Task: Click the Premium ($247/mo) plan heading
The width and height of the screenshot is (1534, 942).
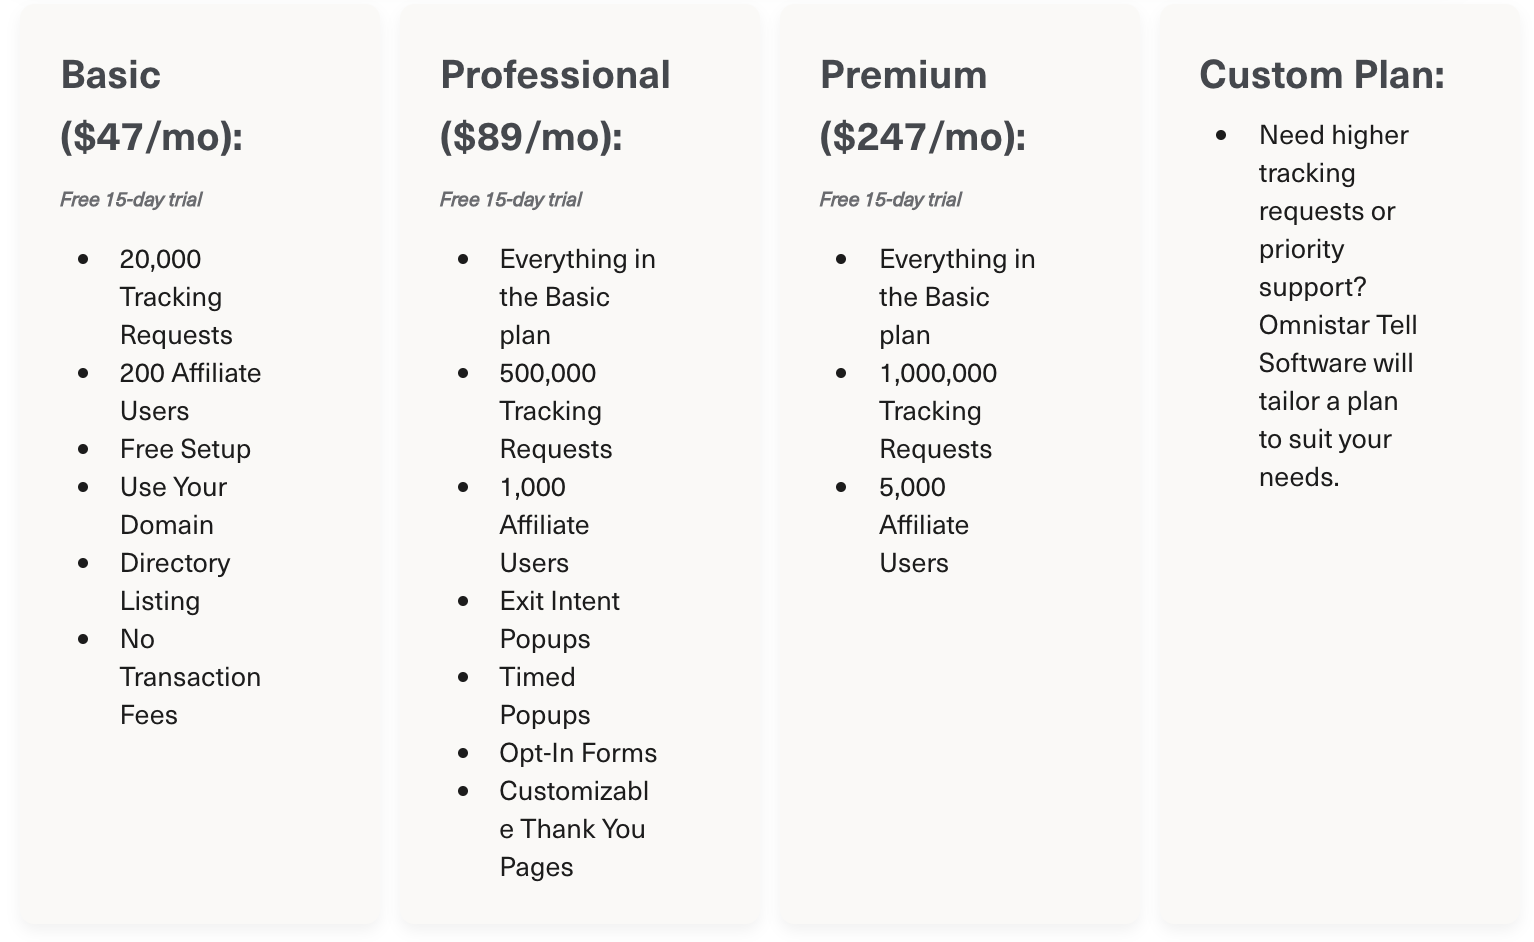Action: [x=922, y=105]
